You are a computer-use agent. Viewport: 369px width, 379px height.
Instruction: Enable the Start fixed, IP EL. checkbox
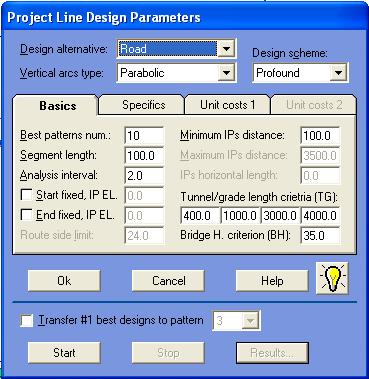pos(26,195)
